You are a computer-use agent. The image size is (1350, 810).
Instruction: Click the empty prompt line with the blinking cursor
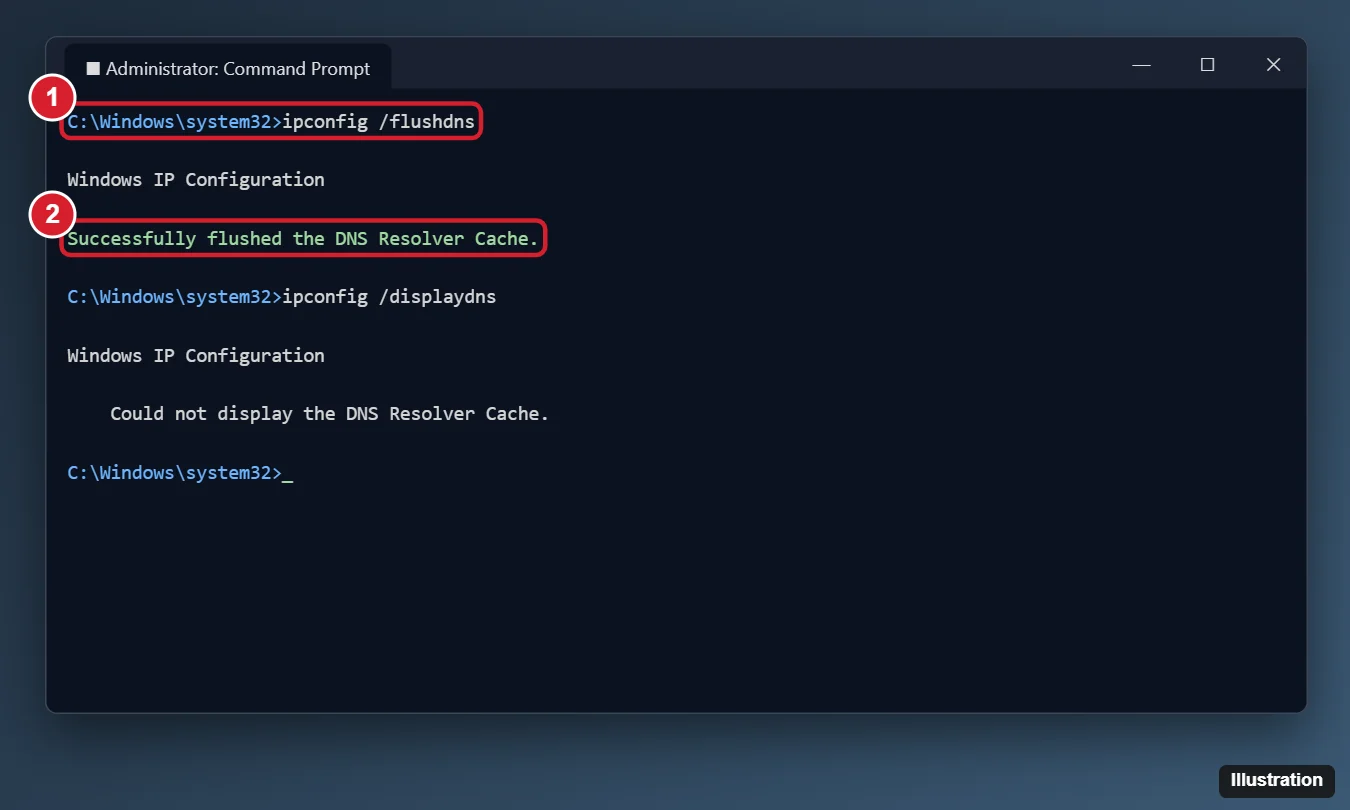(x=180, y=473)
